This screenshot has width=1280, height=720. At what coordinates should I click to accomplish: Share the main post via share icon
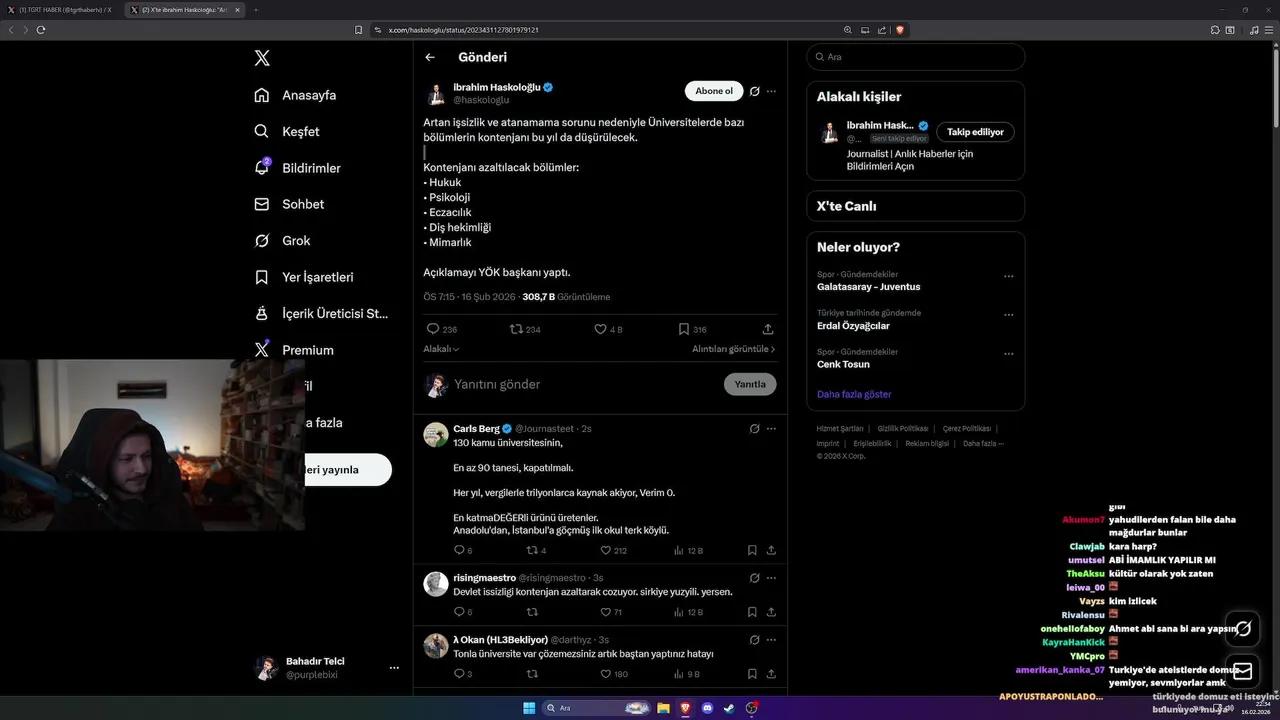tap(768, 329)
